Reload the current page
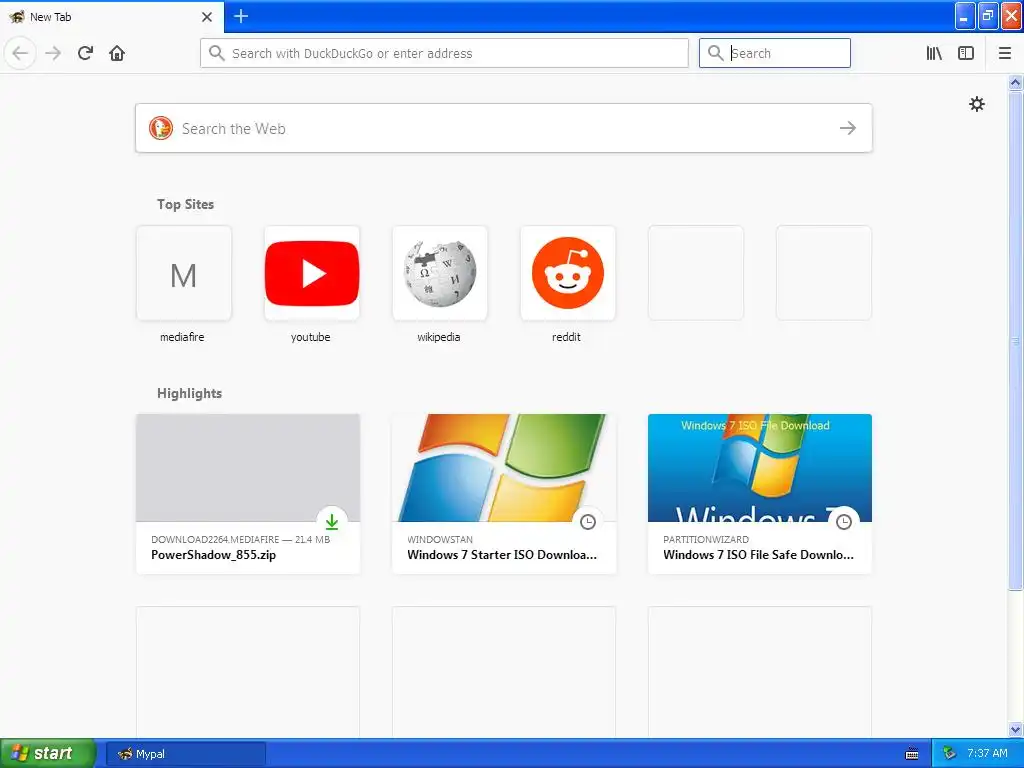Image resolution: width=1024 pixels, height=768 pixels. (x=85, y=53)
